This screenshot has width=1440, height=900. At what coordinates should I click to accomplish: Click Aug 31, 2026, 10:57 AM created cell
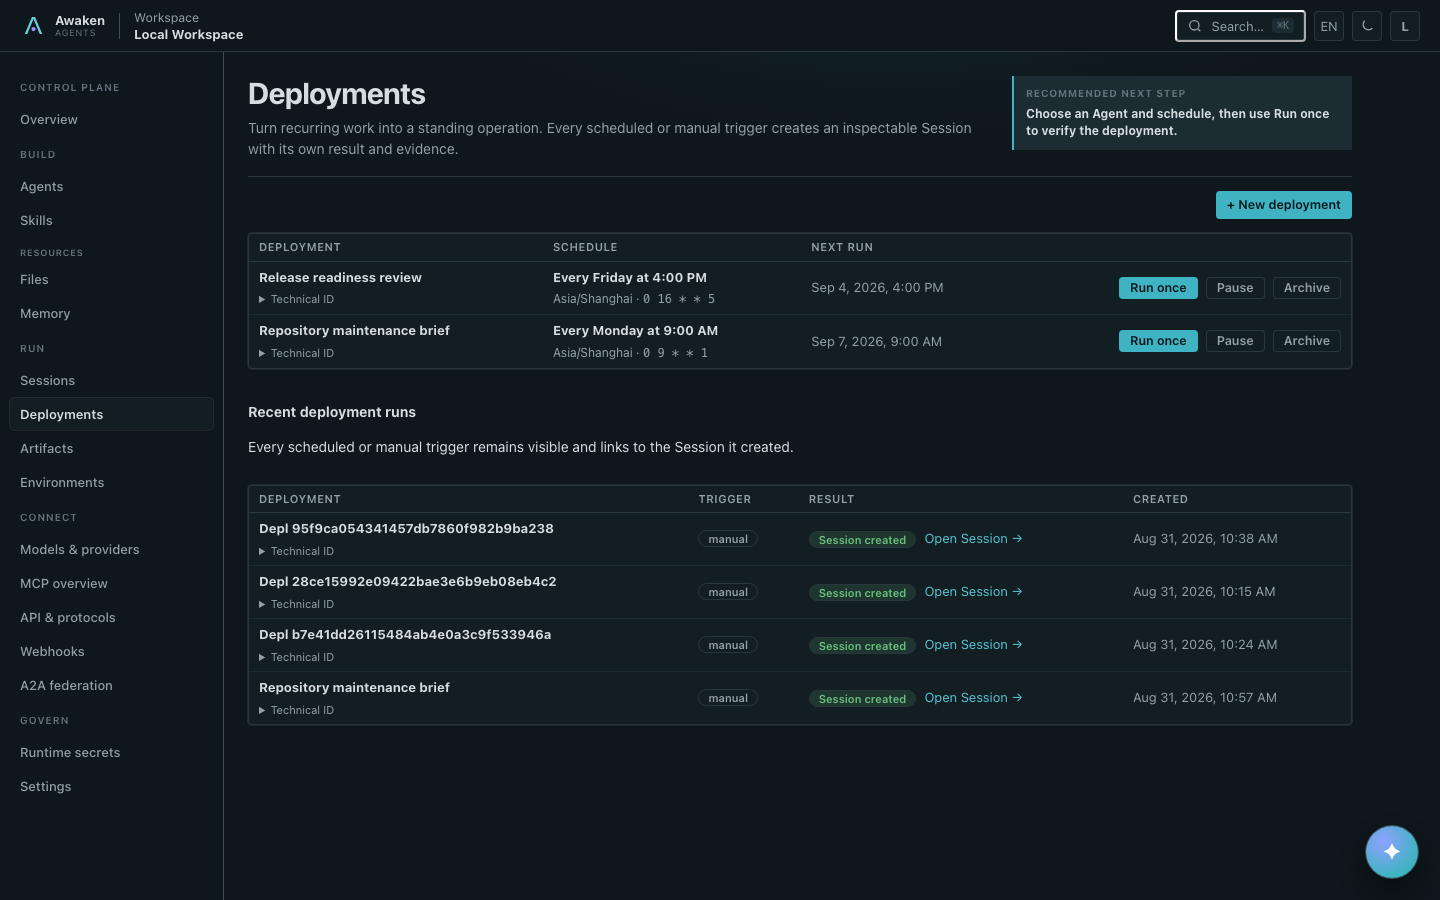click(x=1205, y=698)
